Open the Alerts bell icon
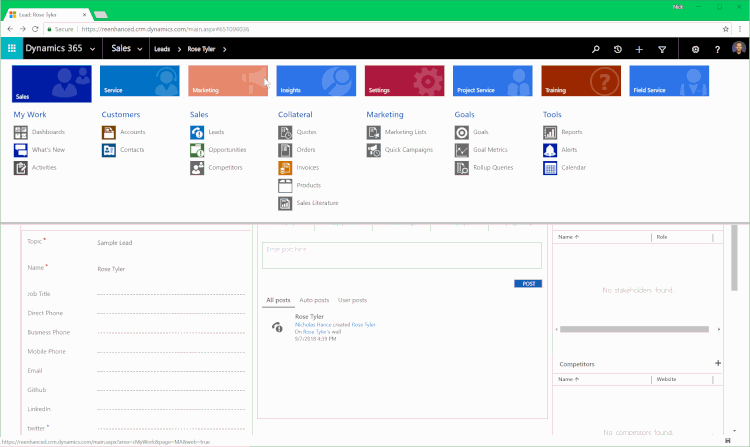 point(550,150)
